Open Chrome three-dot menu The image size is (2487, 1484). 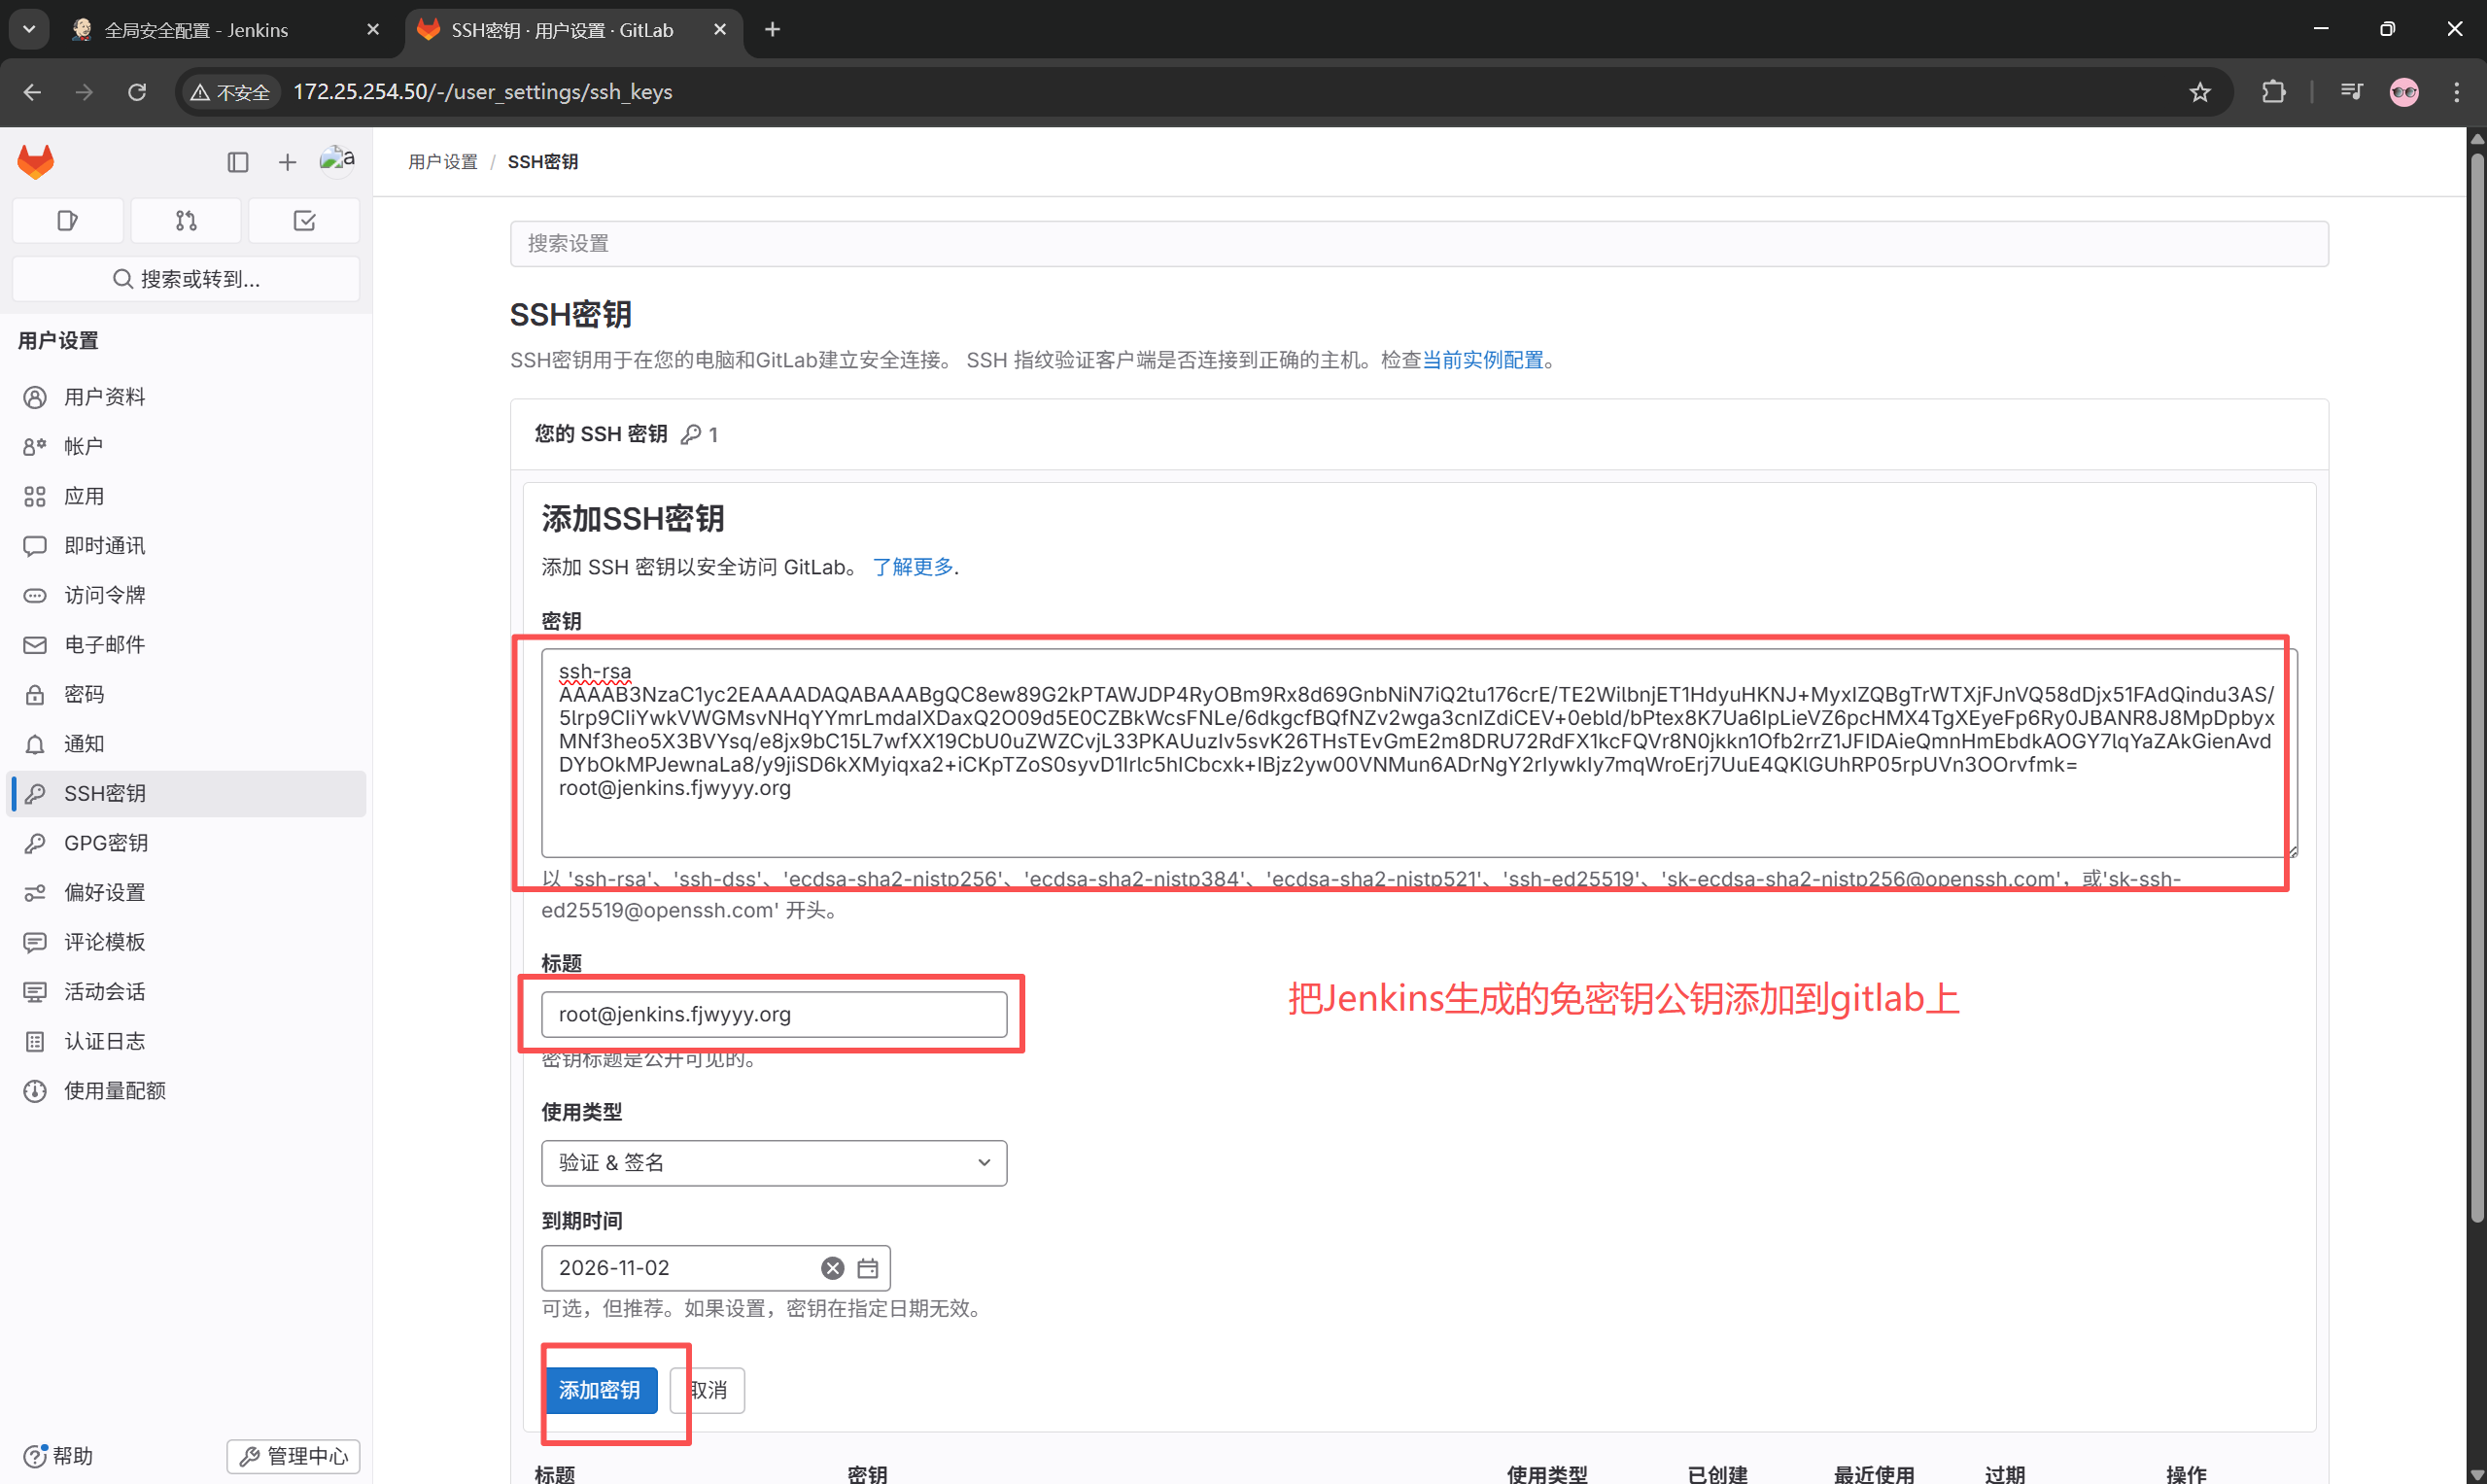pyautogui.click(x=2456, y=92)
